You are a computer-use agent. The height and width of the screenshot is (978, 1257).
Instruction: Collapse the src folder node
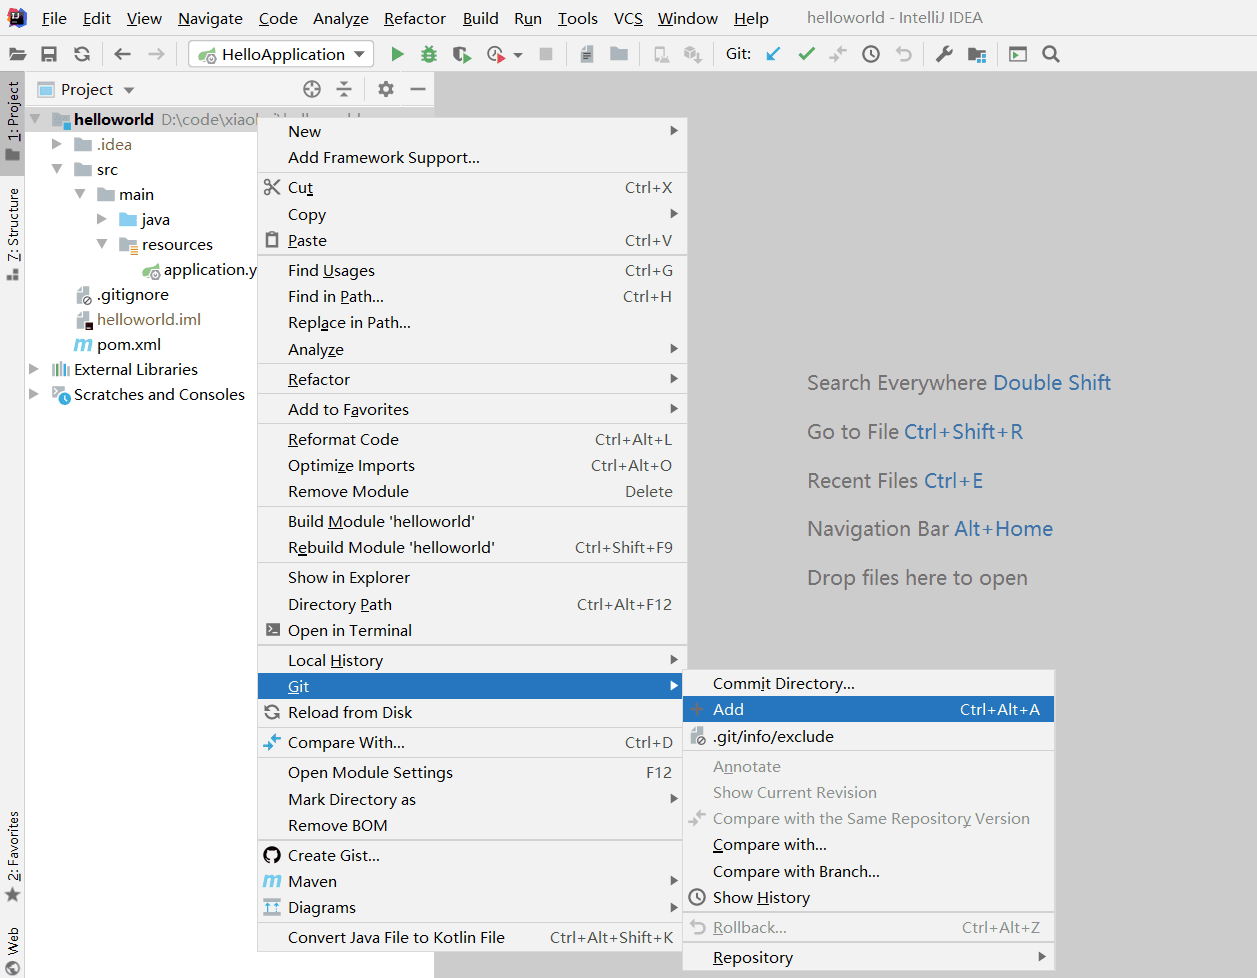tap(57, 169)
